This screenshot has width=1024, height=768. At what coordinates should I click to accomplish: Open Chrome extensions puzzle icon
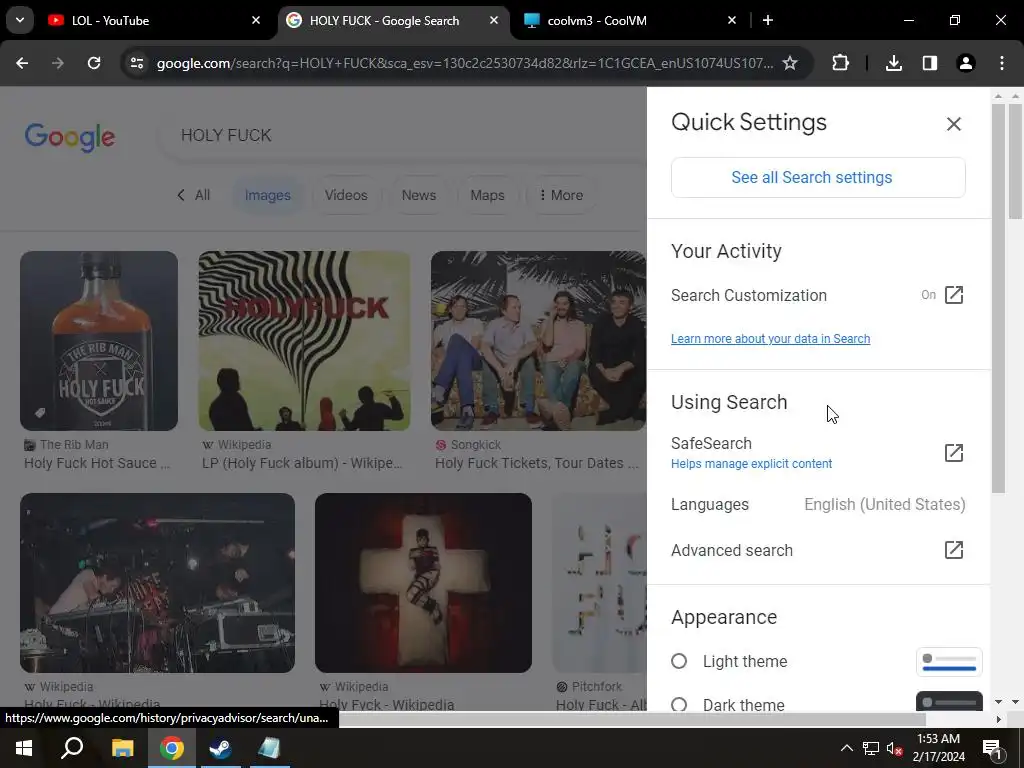coord(840,63)
